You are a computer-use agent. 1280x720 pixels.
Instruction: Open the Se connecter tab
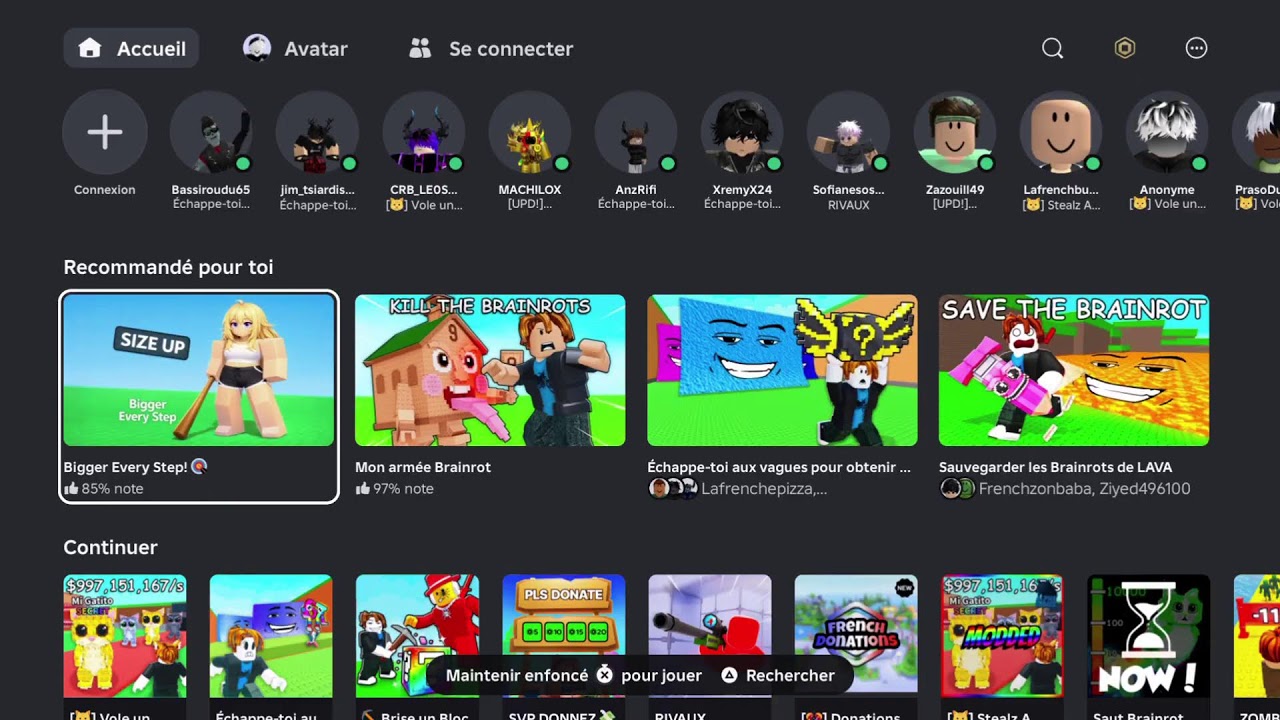[x=491, y=48]
